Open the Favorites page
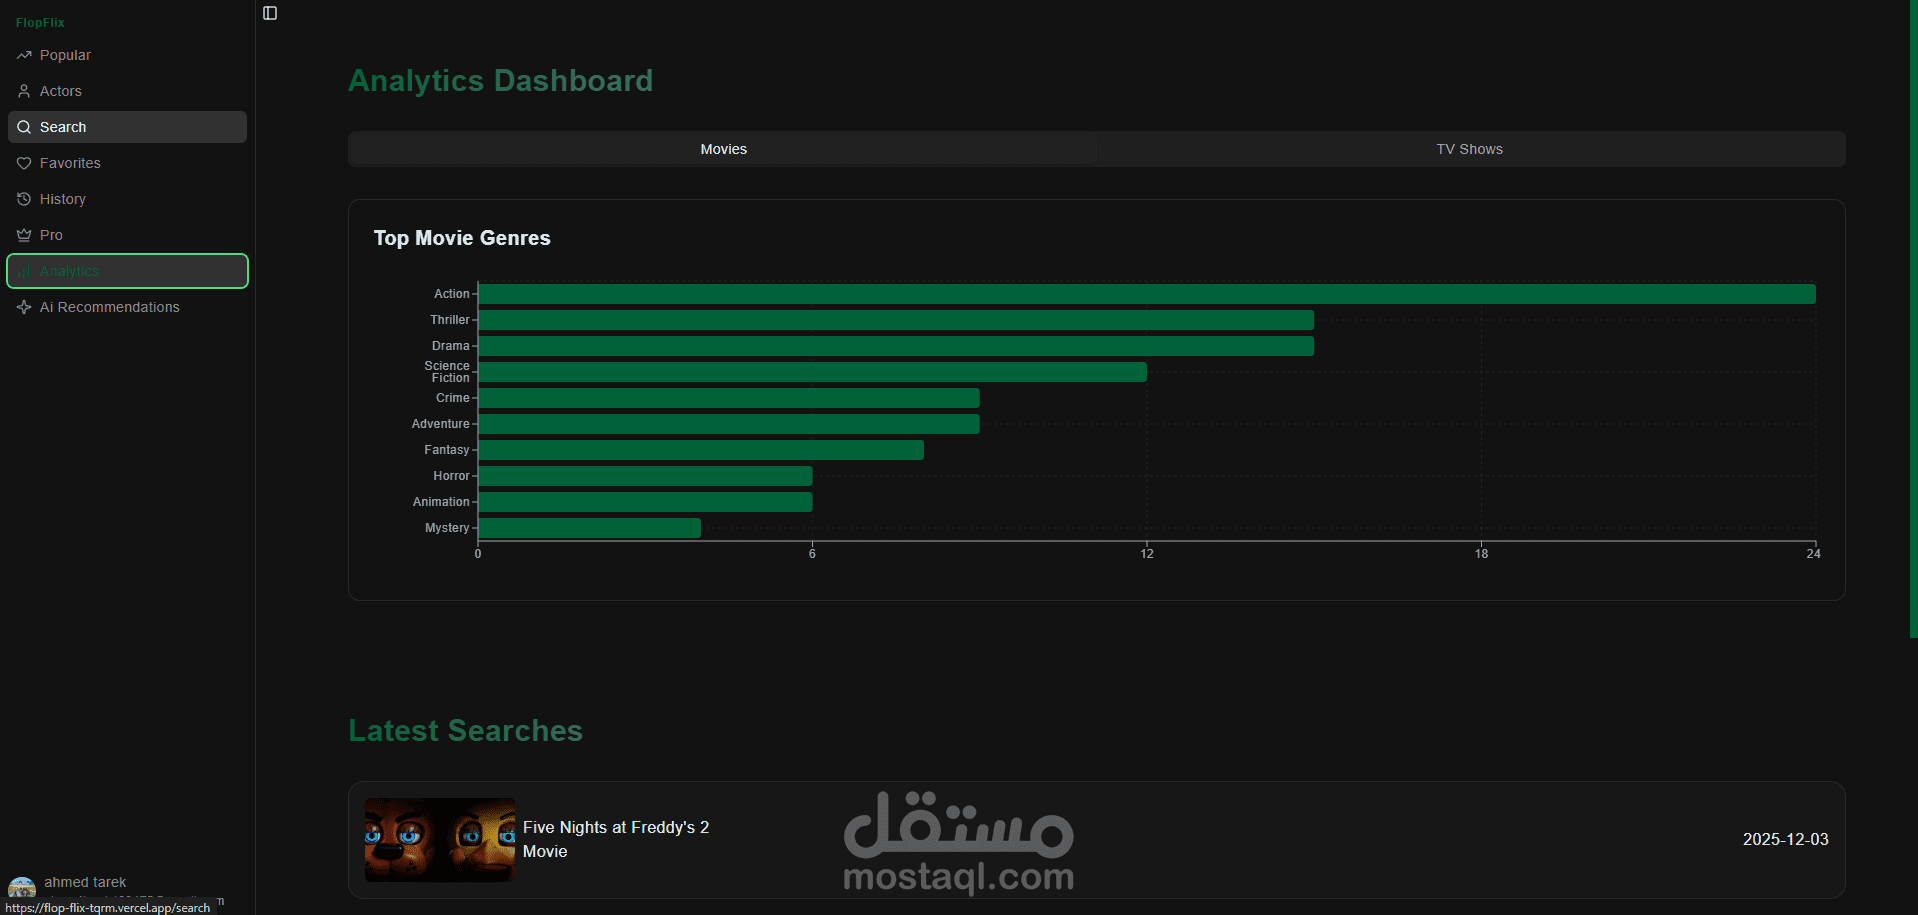 point(128,163)
